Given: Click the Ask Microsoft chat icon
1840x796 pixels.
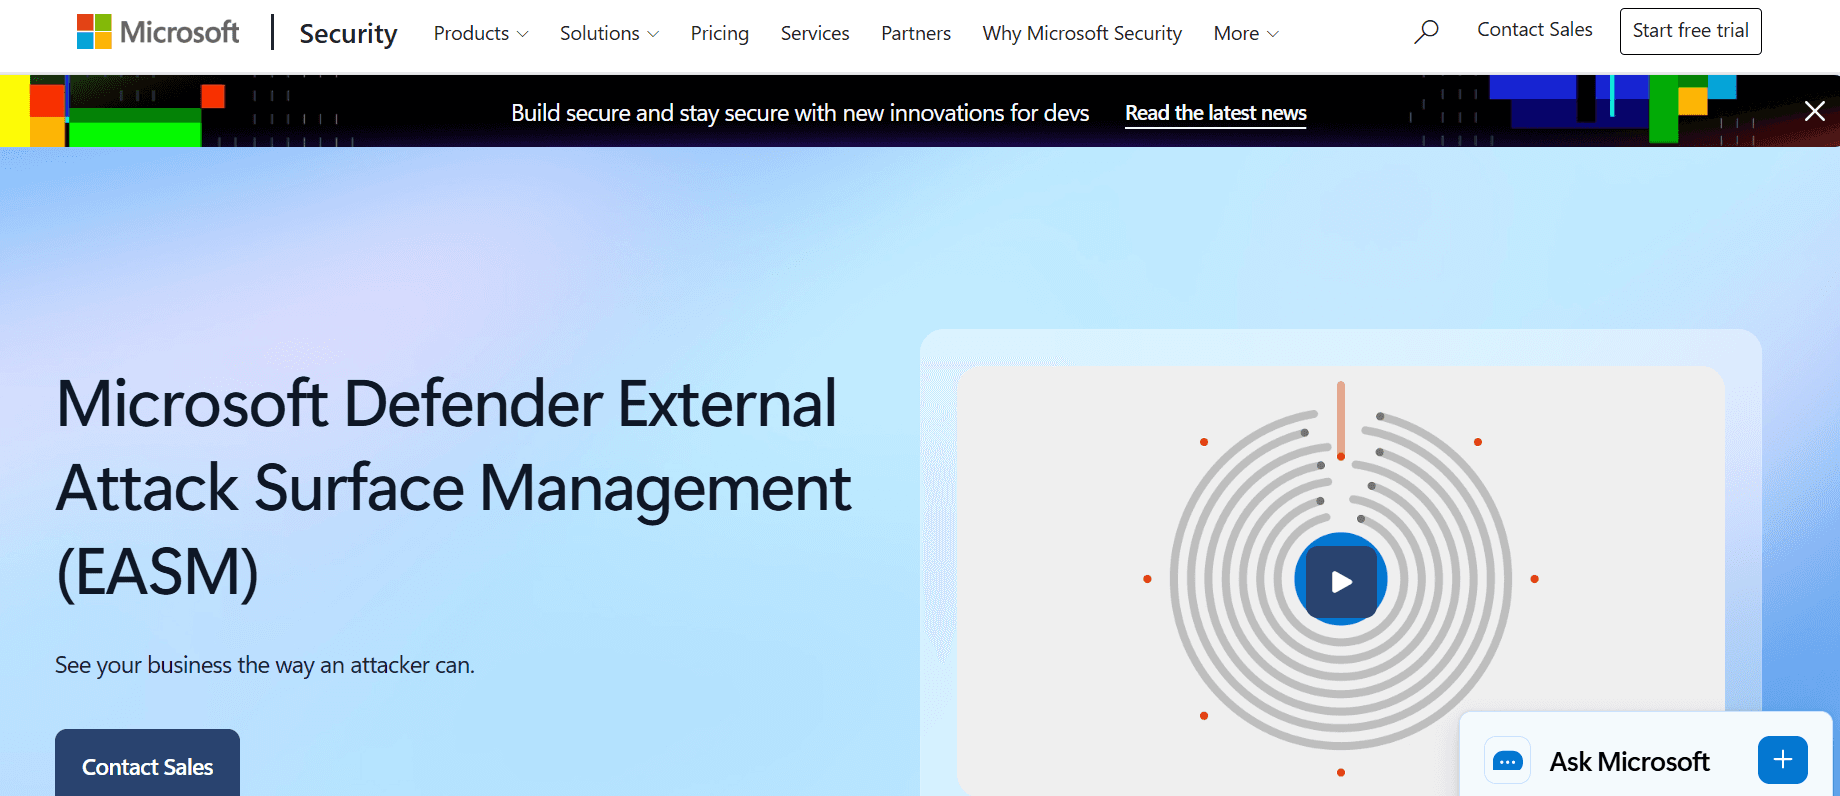Looking at the screenshot, I should 1507,762.
